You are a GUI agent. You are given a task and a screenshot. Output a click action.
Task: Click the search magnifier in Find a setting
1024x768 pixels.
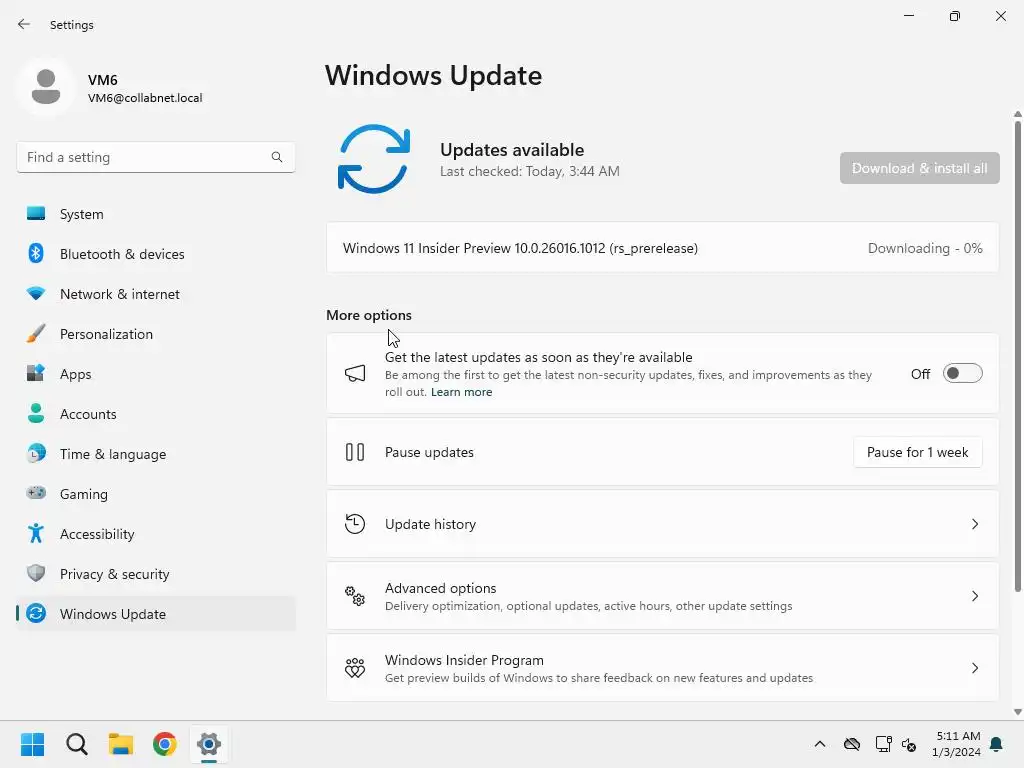(x=277, y=157)
